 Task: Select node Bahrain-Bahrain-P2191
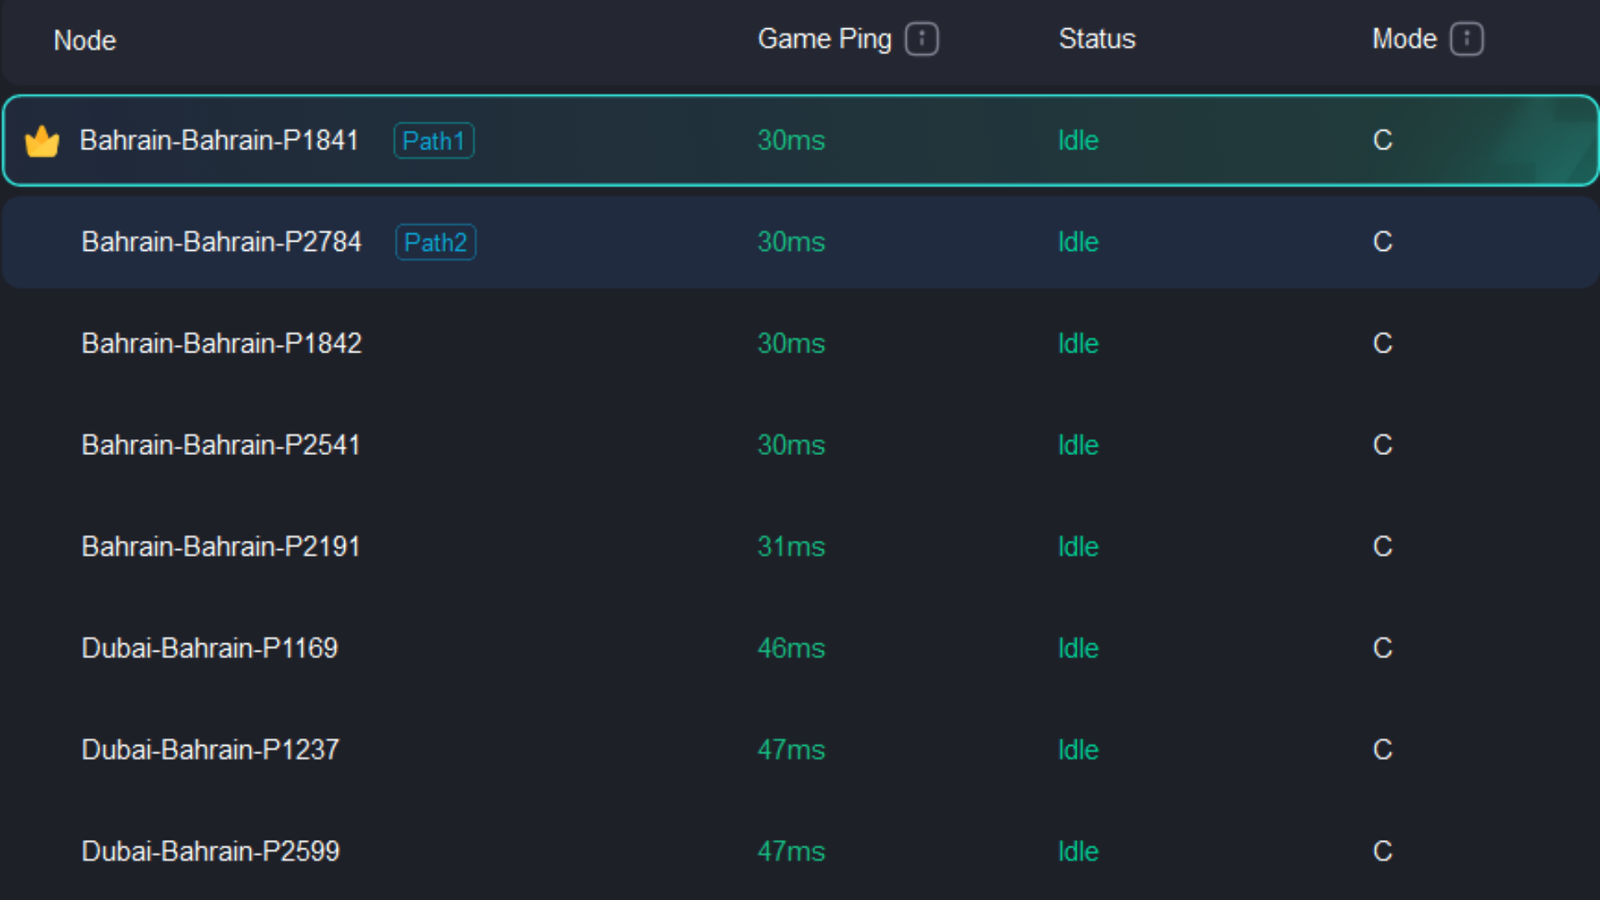(220, 546)
